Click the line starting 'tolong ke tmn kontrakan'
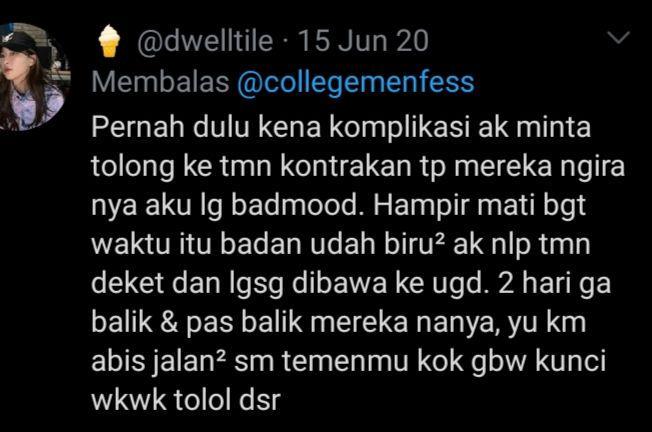Image resolution: width=652 pixels, height=432 pixels. pos(358,167)
